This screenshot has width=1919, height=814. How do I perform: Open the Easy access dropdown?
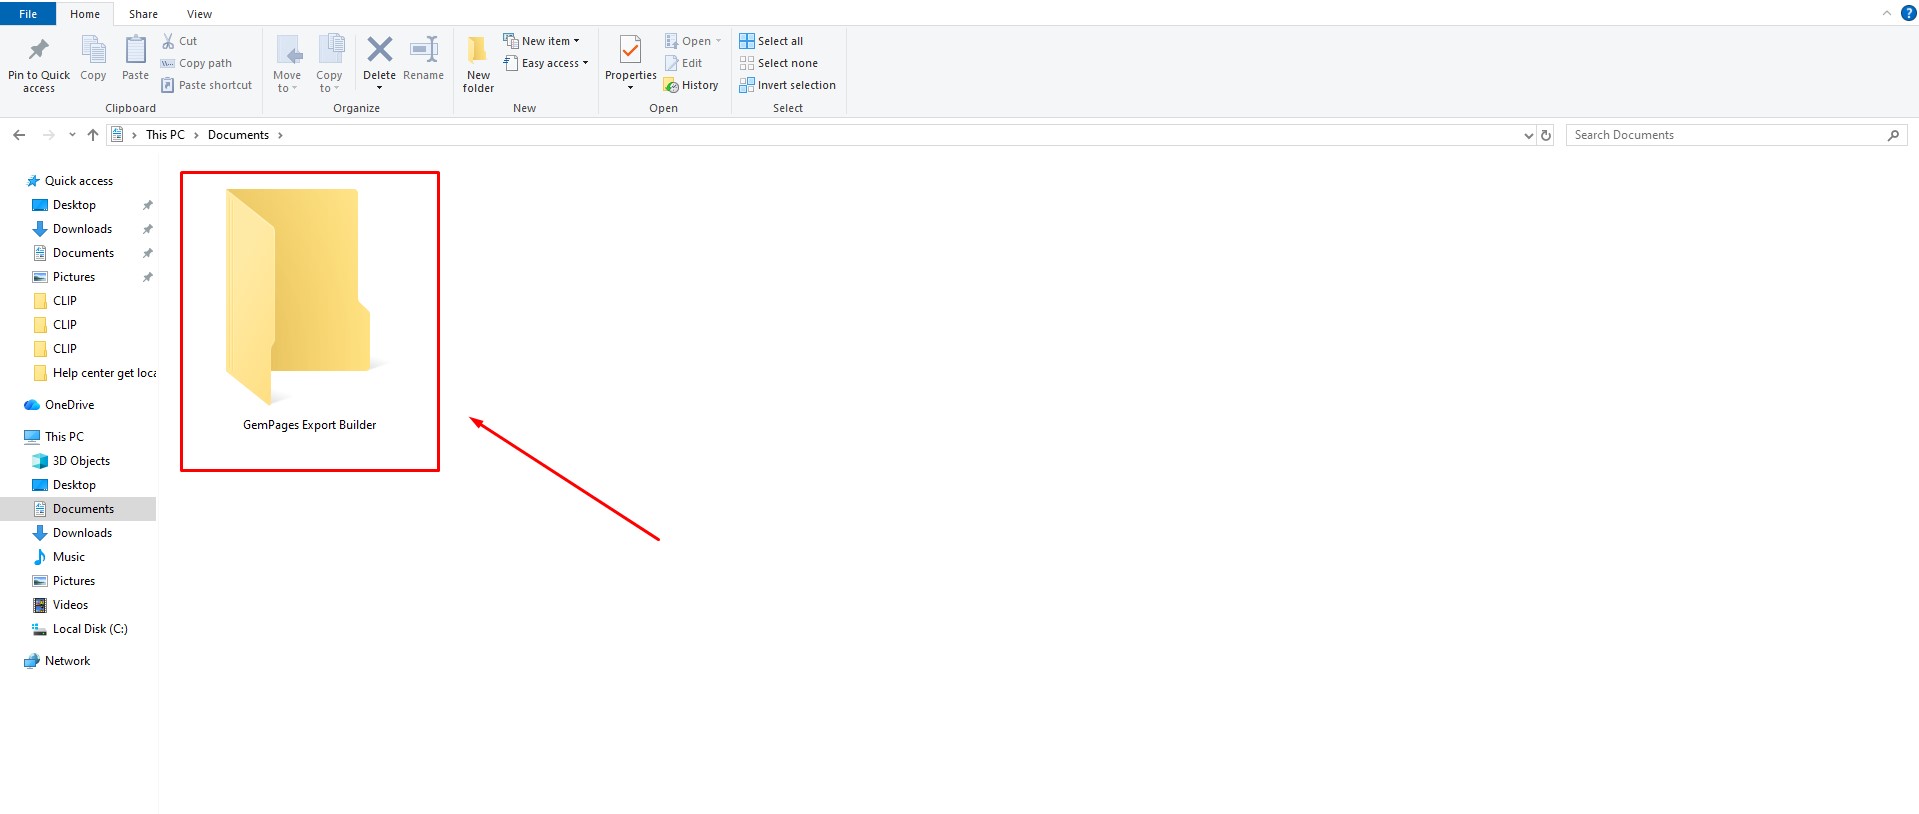(546, 63)
